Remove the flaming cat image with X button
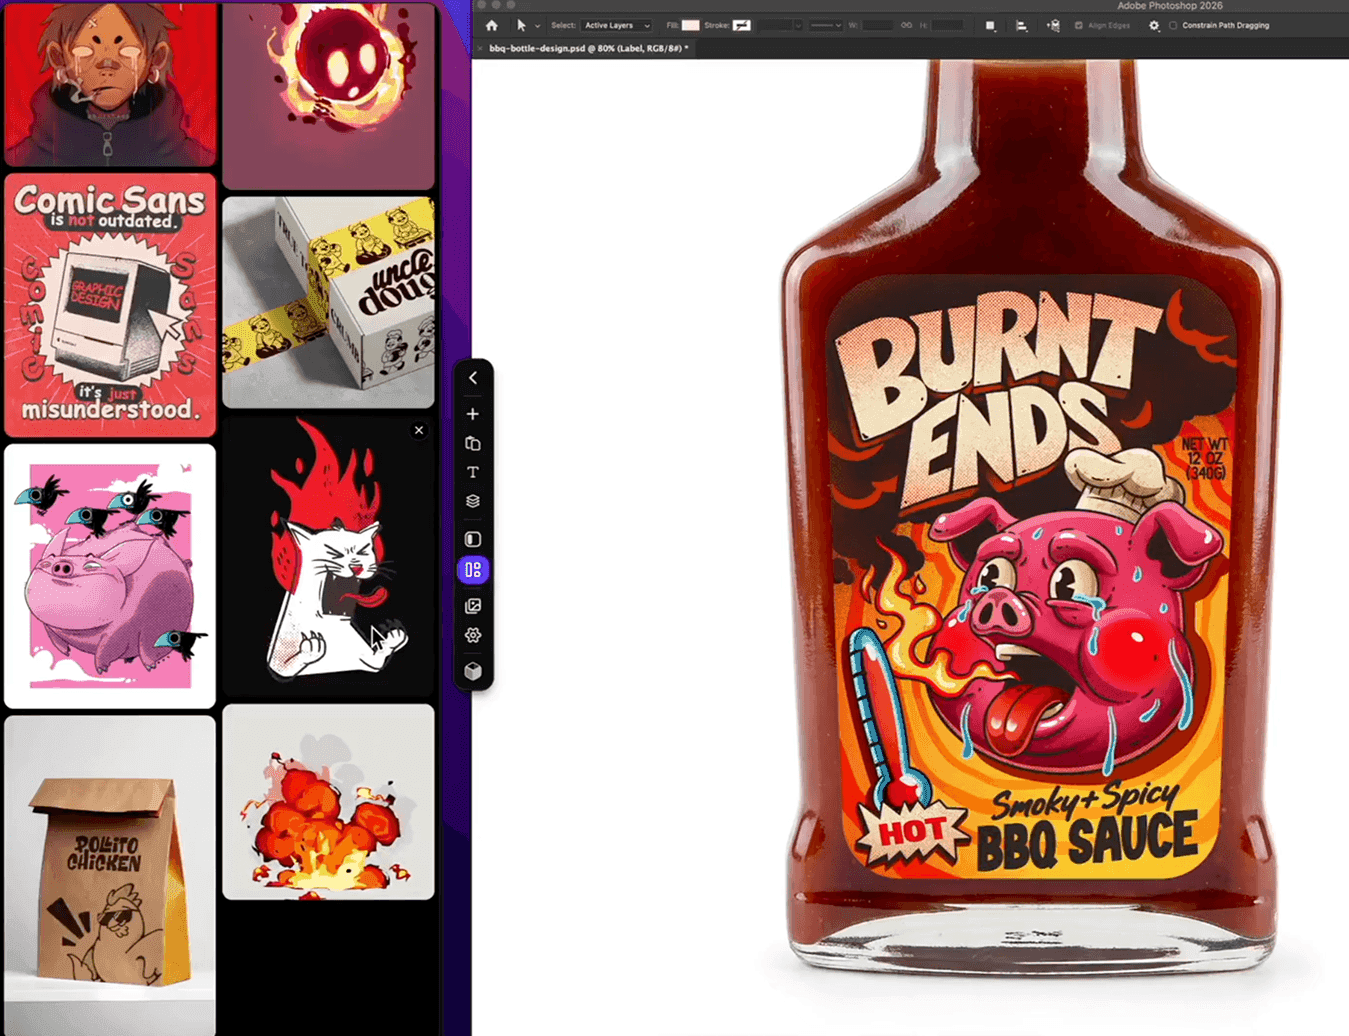1349x1036 pixels. (x=419, y=430)
